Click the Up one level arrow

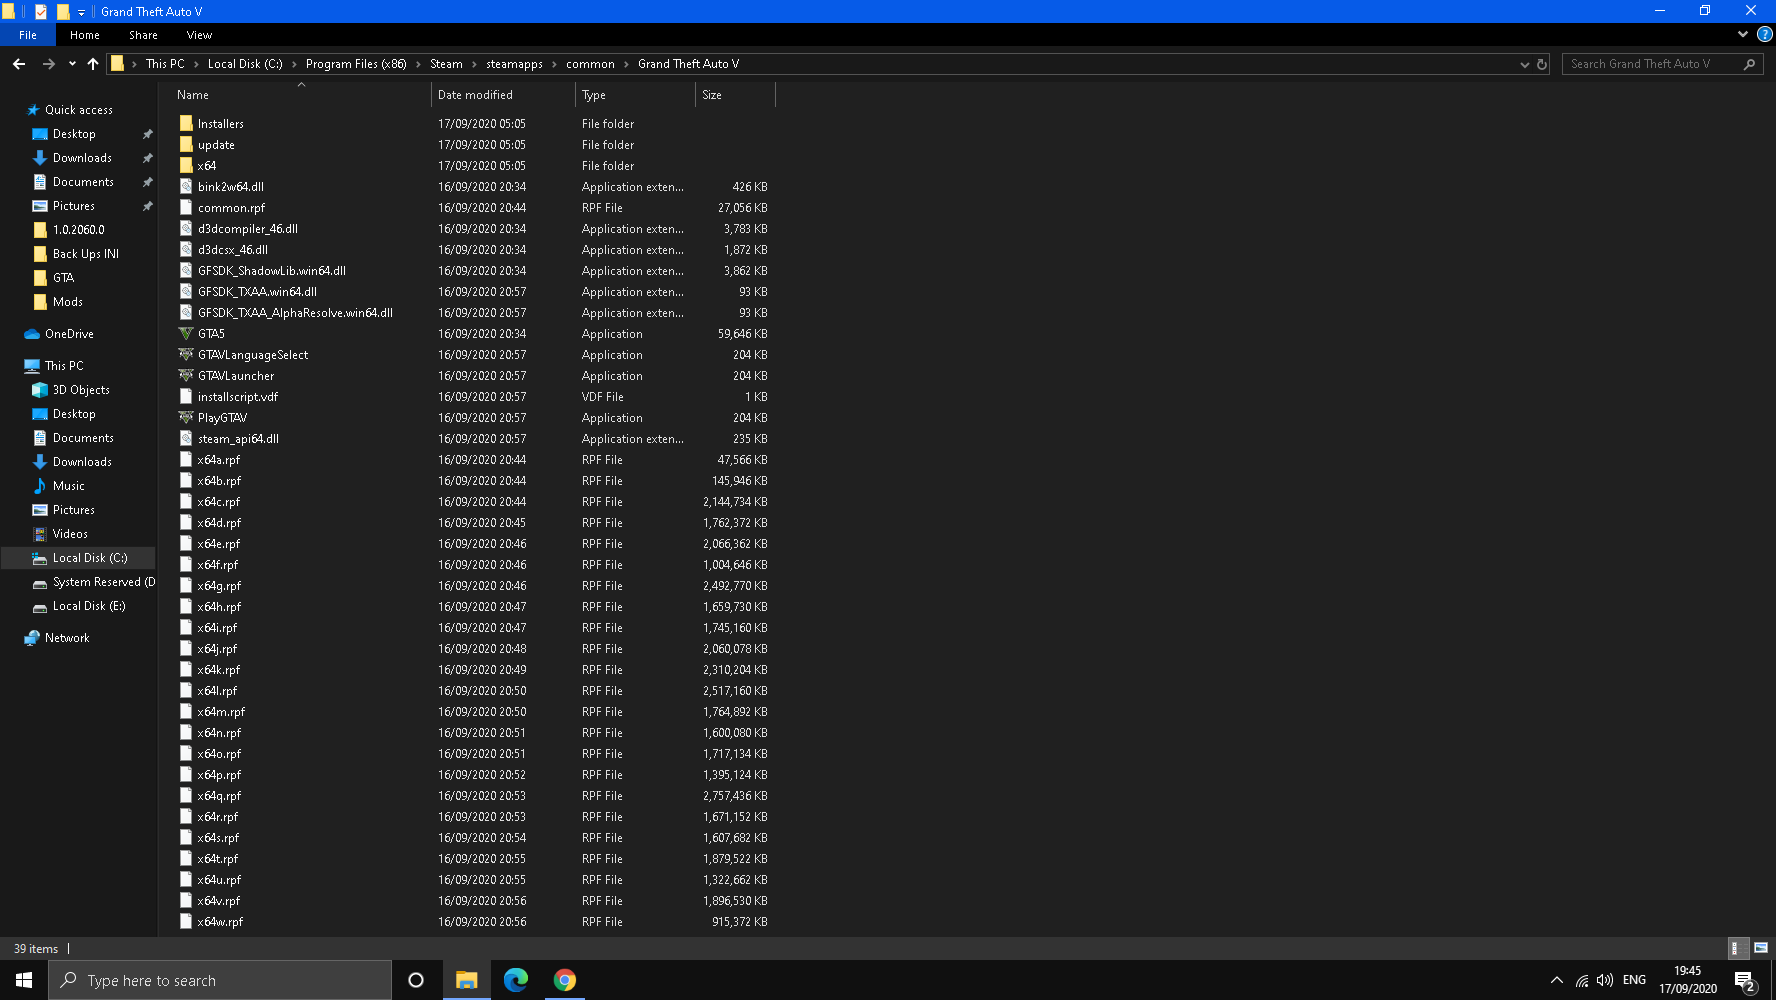tap(93, 64)
